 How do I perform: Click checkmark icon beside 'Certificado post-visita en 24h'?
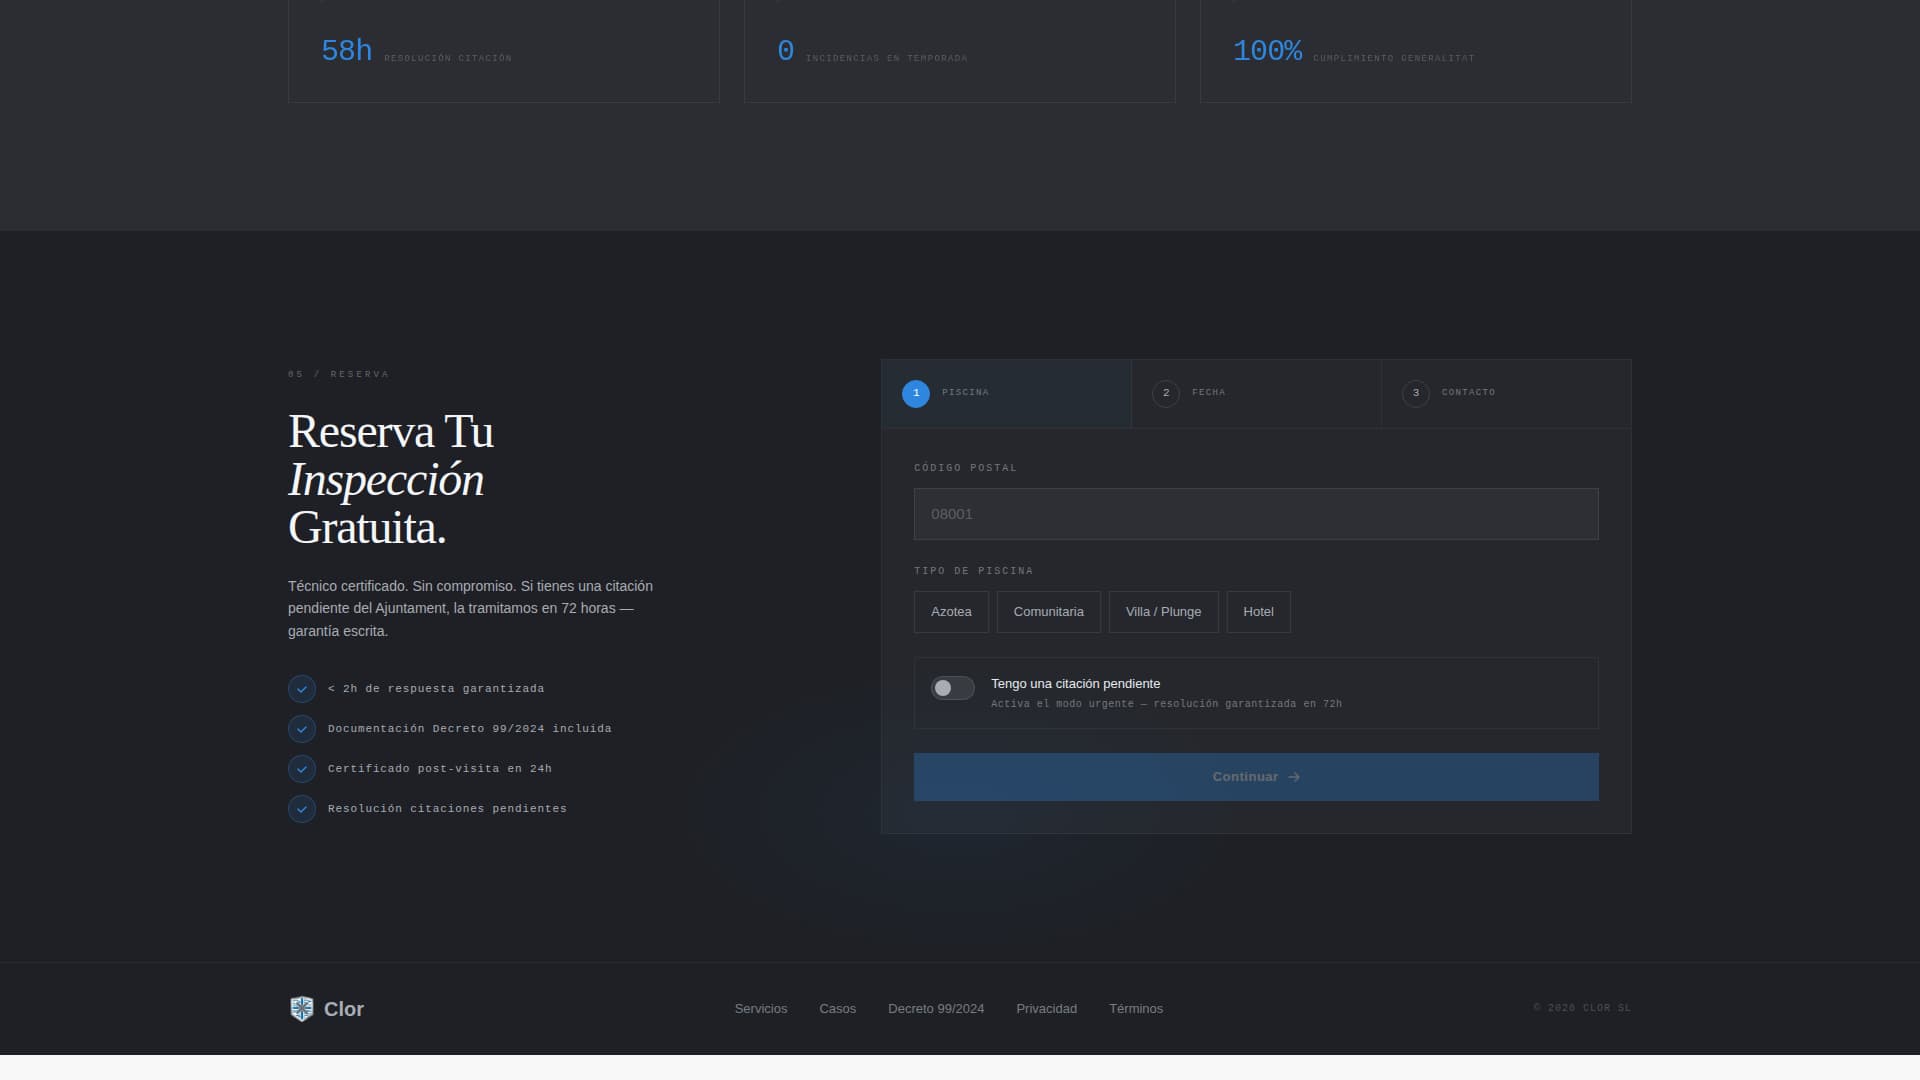[302, 769]
